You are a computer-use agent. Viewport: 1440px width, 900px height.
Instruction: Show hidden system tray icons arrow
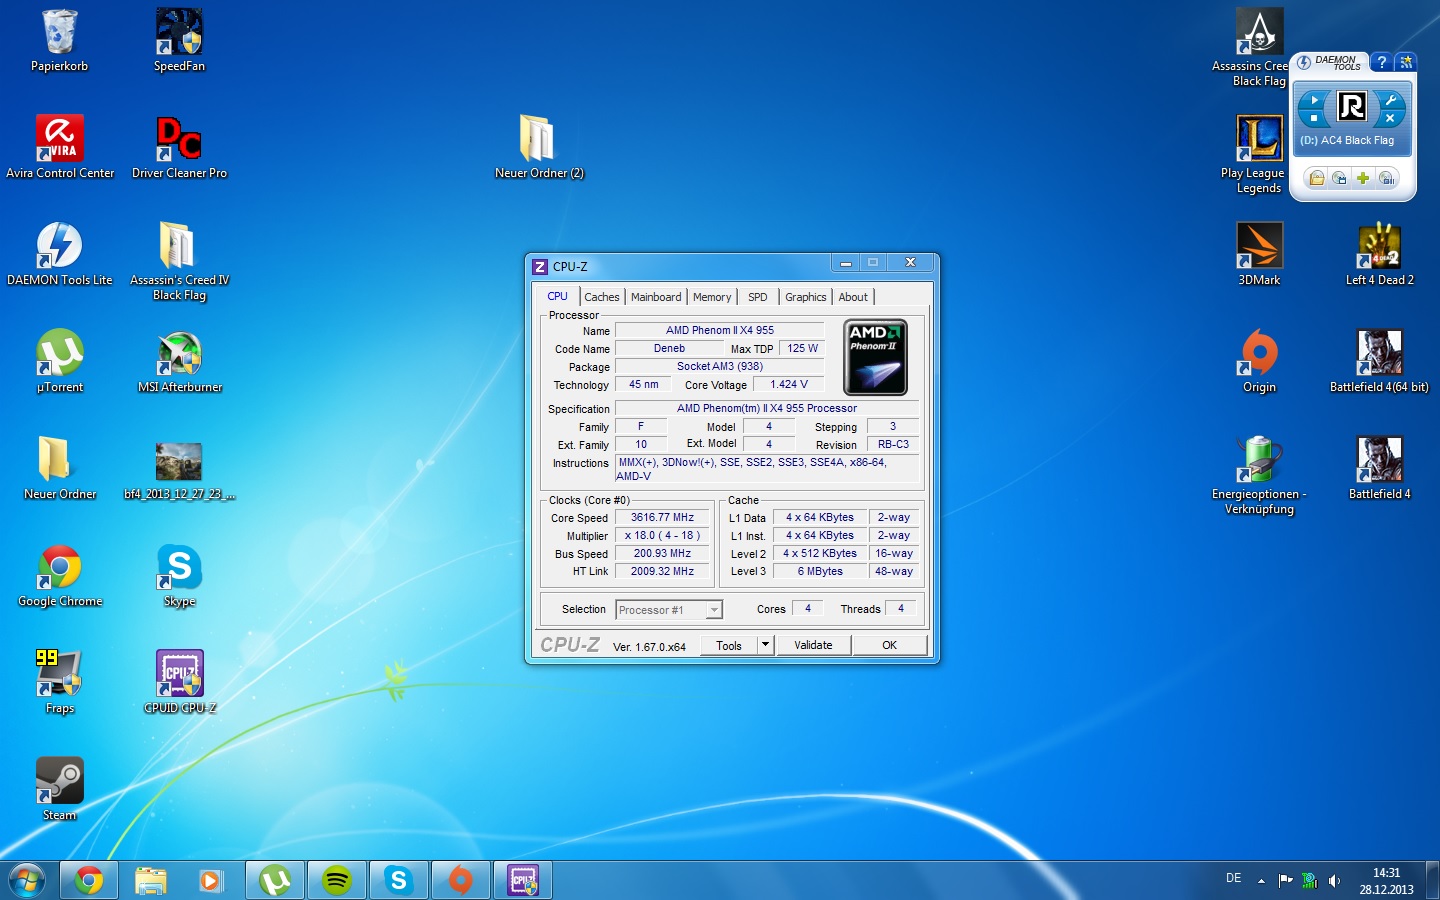pos(1261,881)
